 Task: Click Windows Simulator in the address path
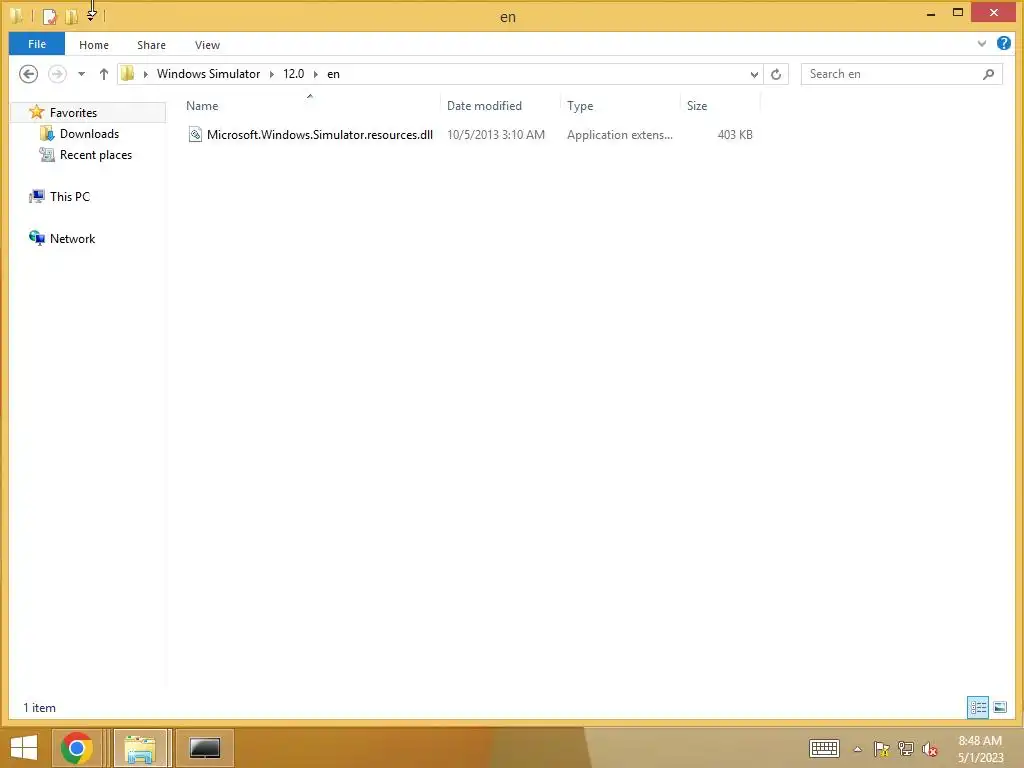pos(208,74)
